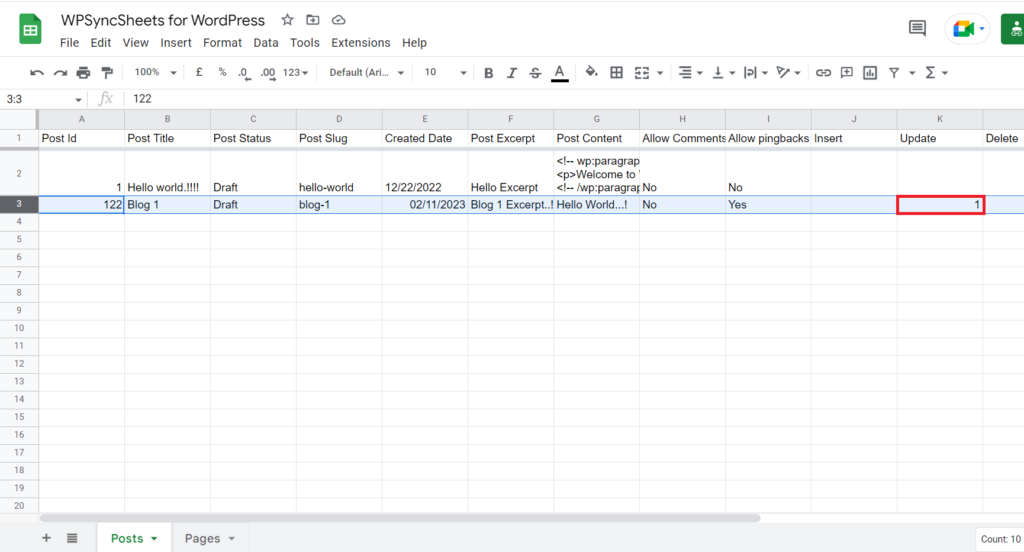Select the Paint format tool
The width and height of the screenshot is (1024, 552).
(107, 73)
